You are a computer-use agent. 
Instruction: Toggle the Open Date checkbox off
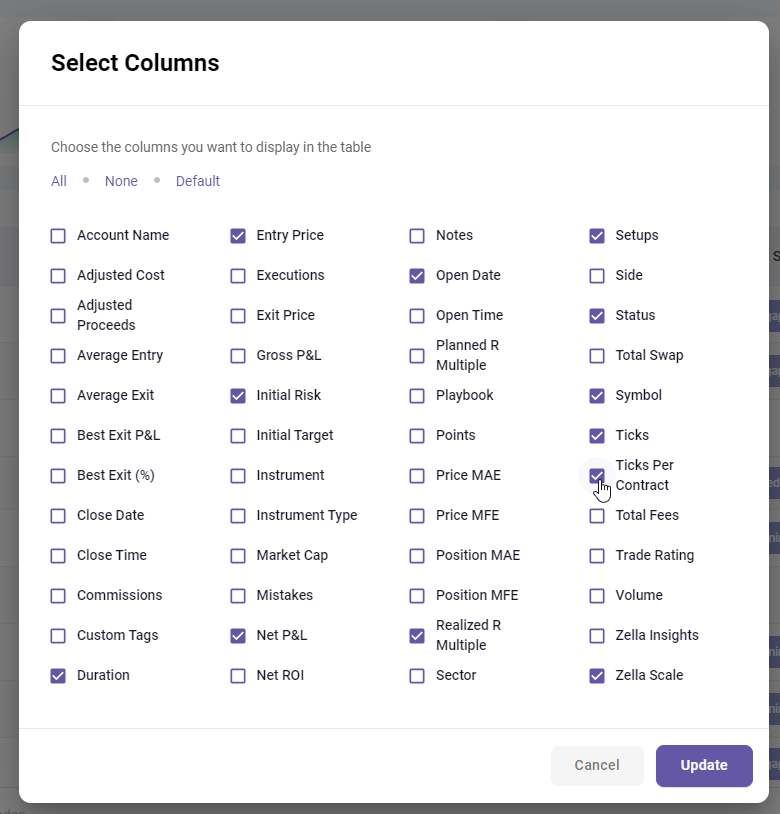tap(417, 276)
